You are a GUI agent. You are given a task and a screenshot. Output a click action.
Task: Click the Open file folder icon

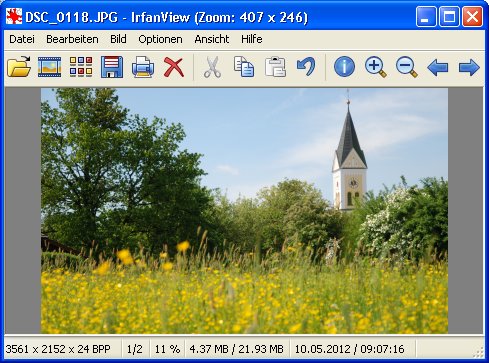click(19, 67)
